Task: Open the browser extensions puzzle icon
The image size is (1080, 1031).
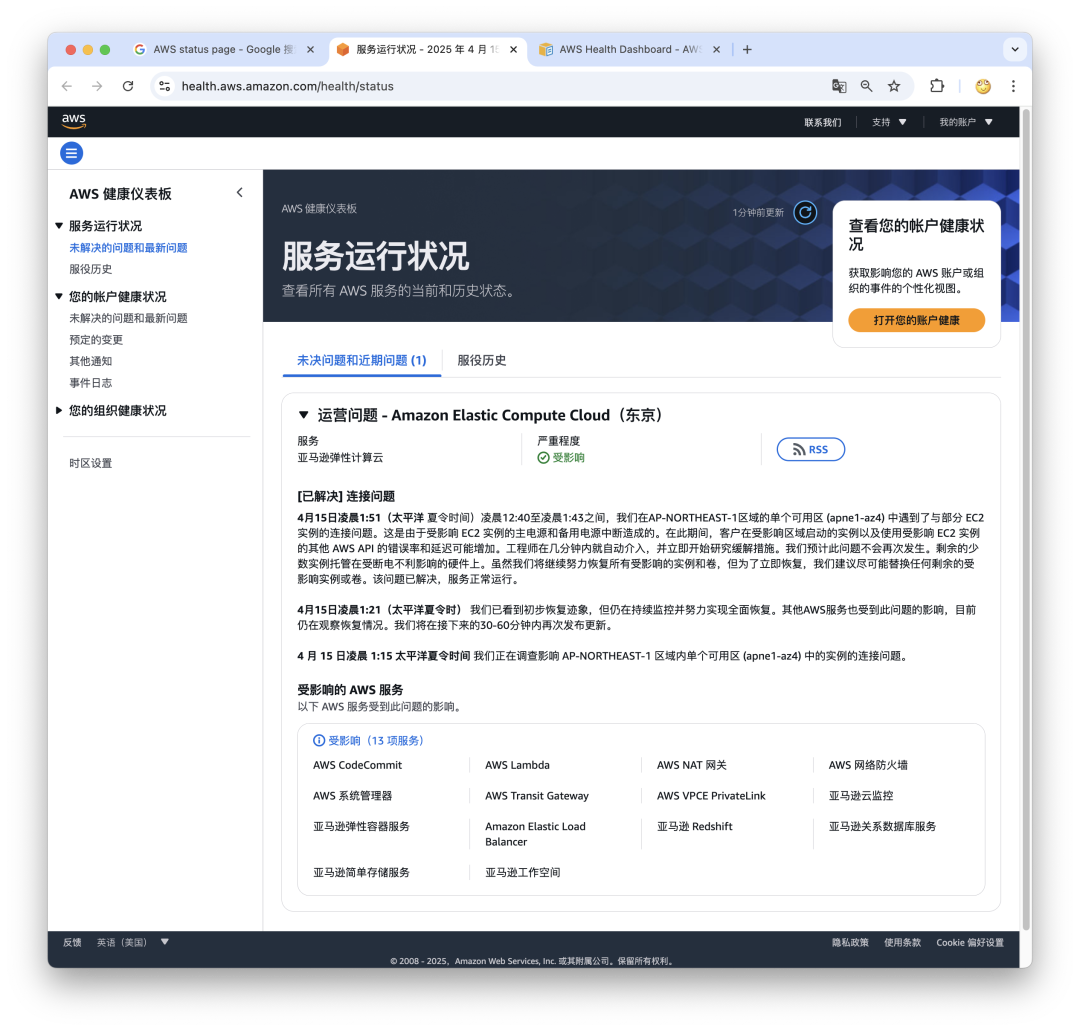Action: 937,86
